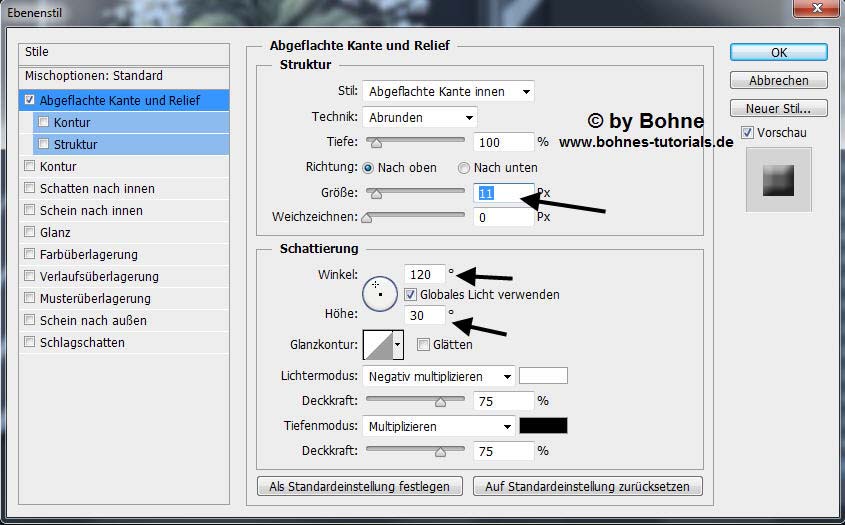Select Abgeflachte Kante und Relief entry
845x525 pixels.
tap(124, 100)
